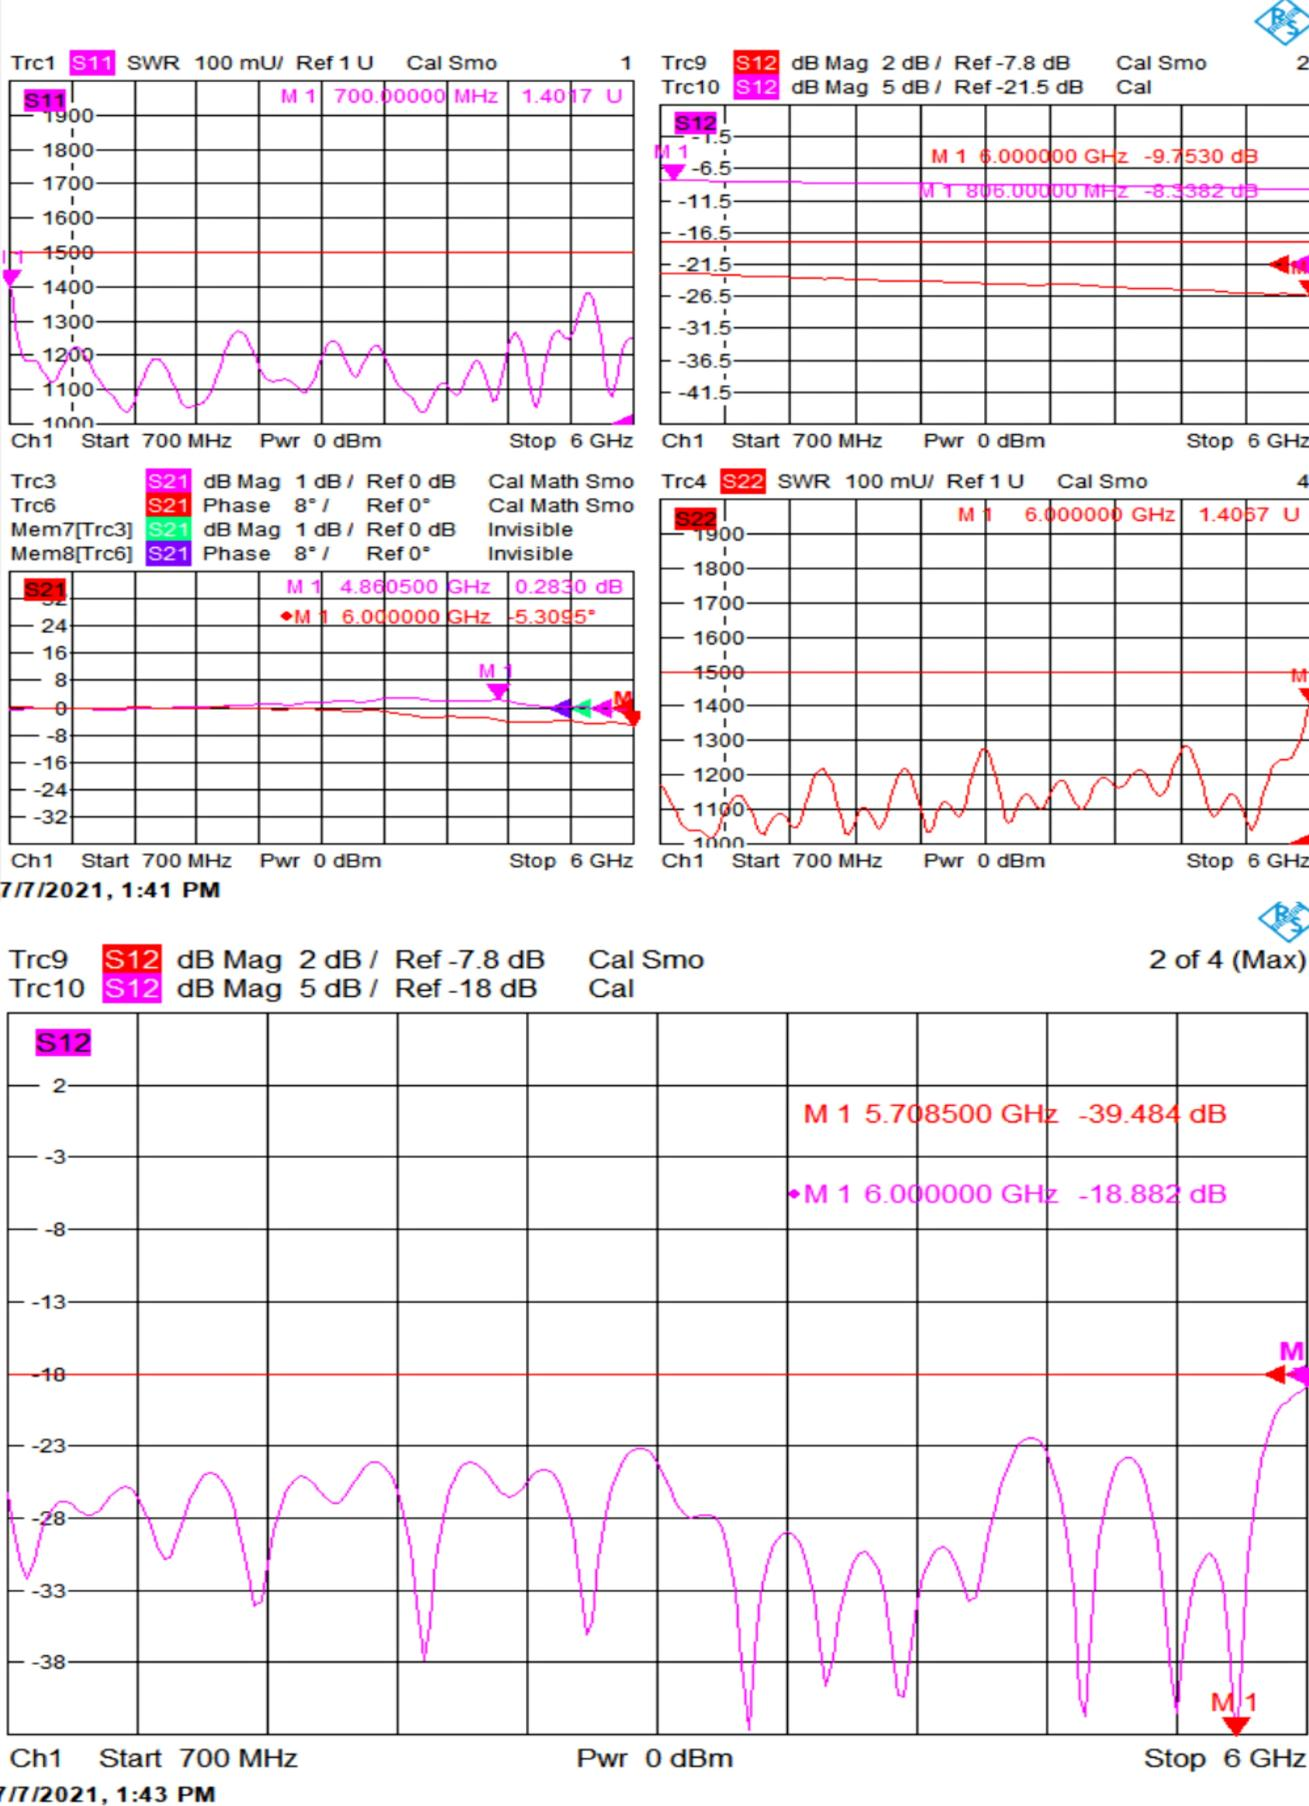
Task: Click the green reference triangle in the S21 diagram
Action: click(582, 708)
